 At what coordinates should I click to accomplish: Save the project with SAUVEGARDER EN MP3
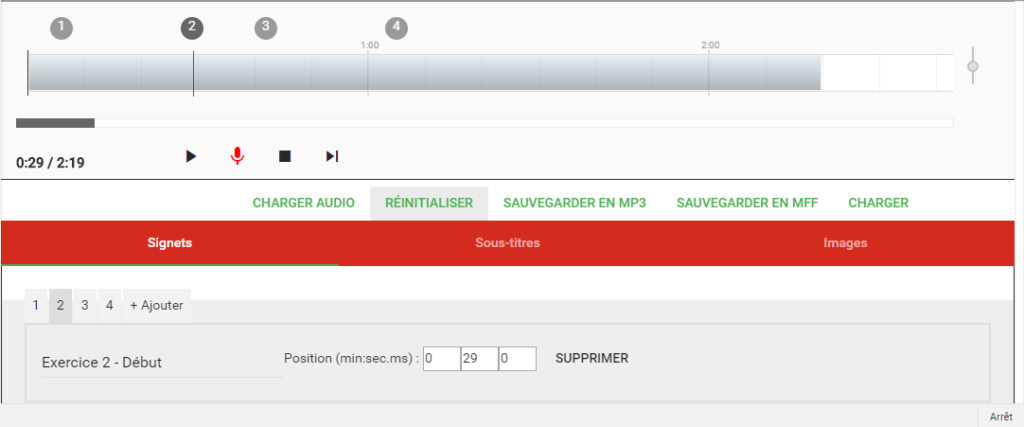point(574,203)
